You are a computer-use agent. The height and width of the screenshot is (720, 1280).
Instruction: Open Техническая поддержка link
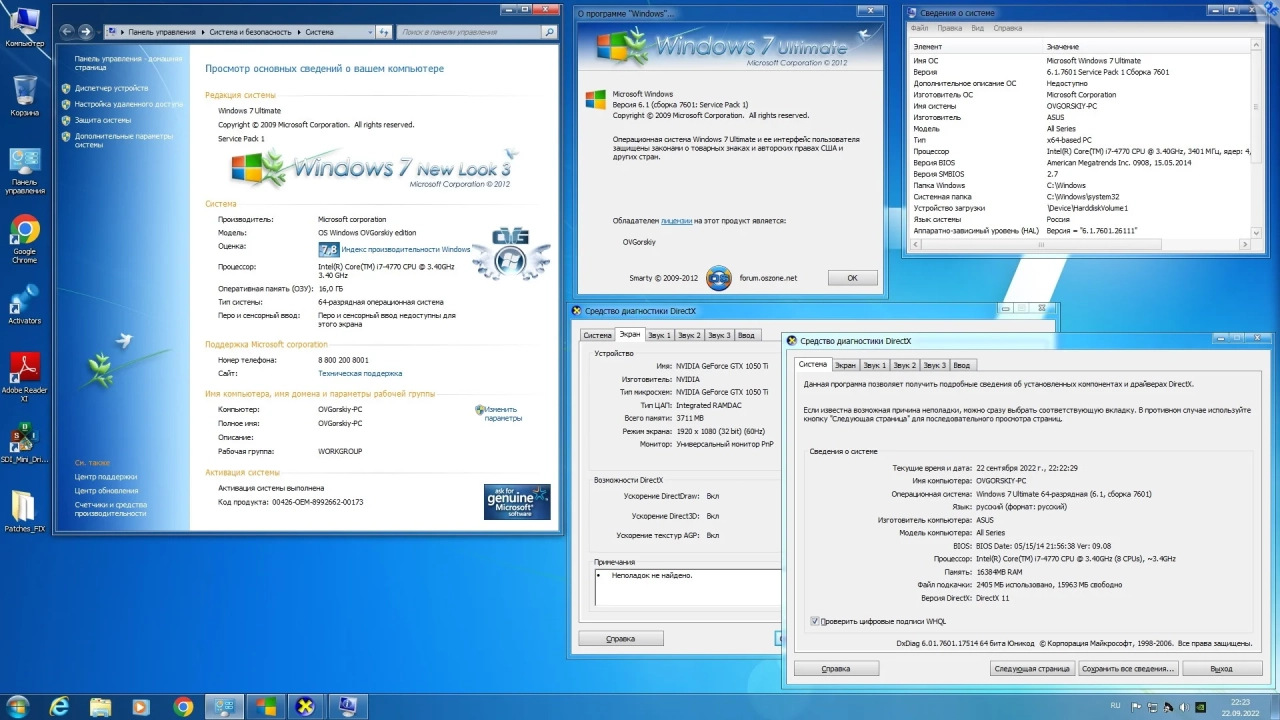[x=360, y=373]
